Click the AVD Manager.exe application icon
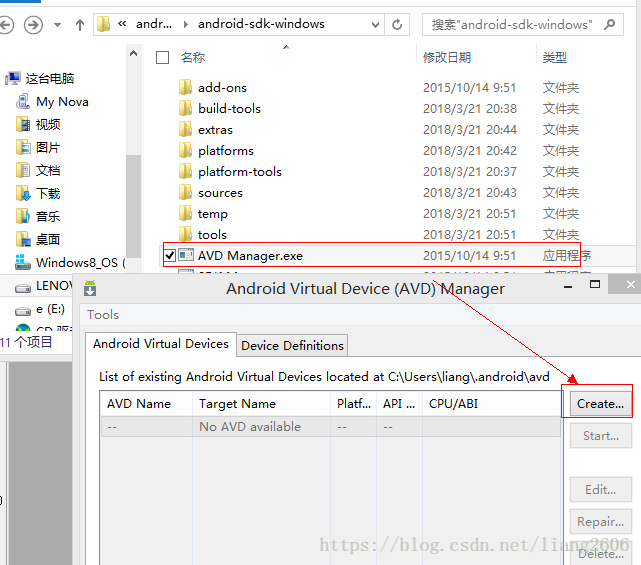The width and height of the screenshot is (641, 565). point(186,255)
